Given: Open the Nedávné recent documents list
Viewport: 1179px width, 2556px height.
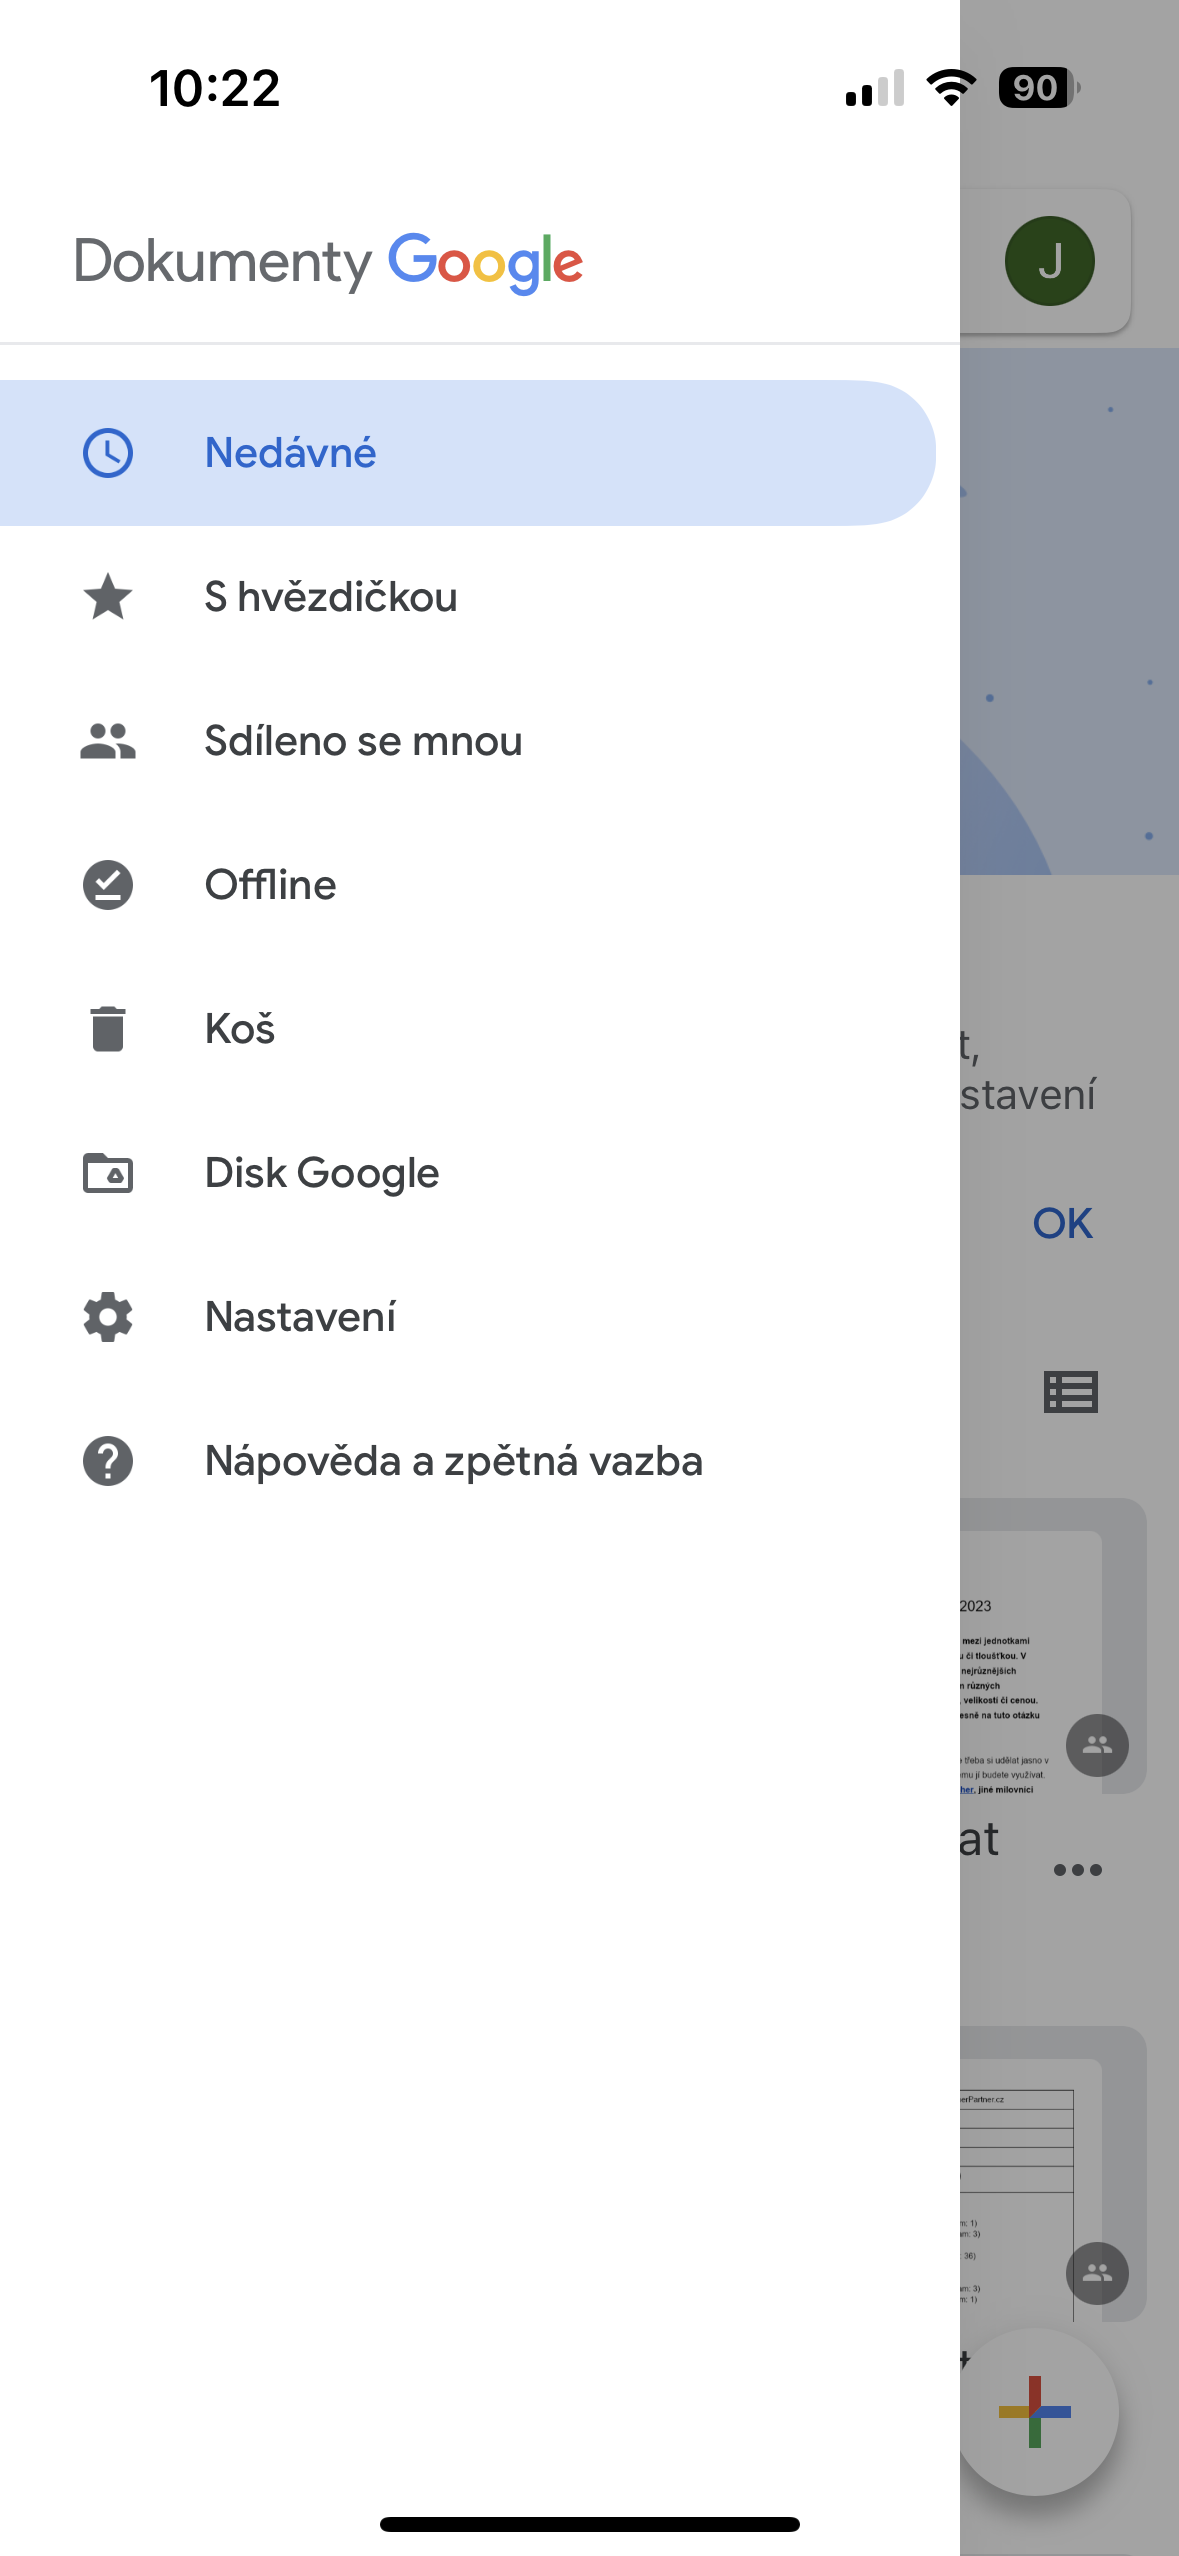Looking at the screenshot, I should point(291,453).
